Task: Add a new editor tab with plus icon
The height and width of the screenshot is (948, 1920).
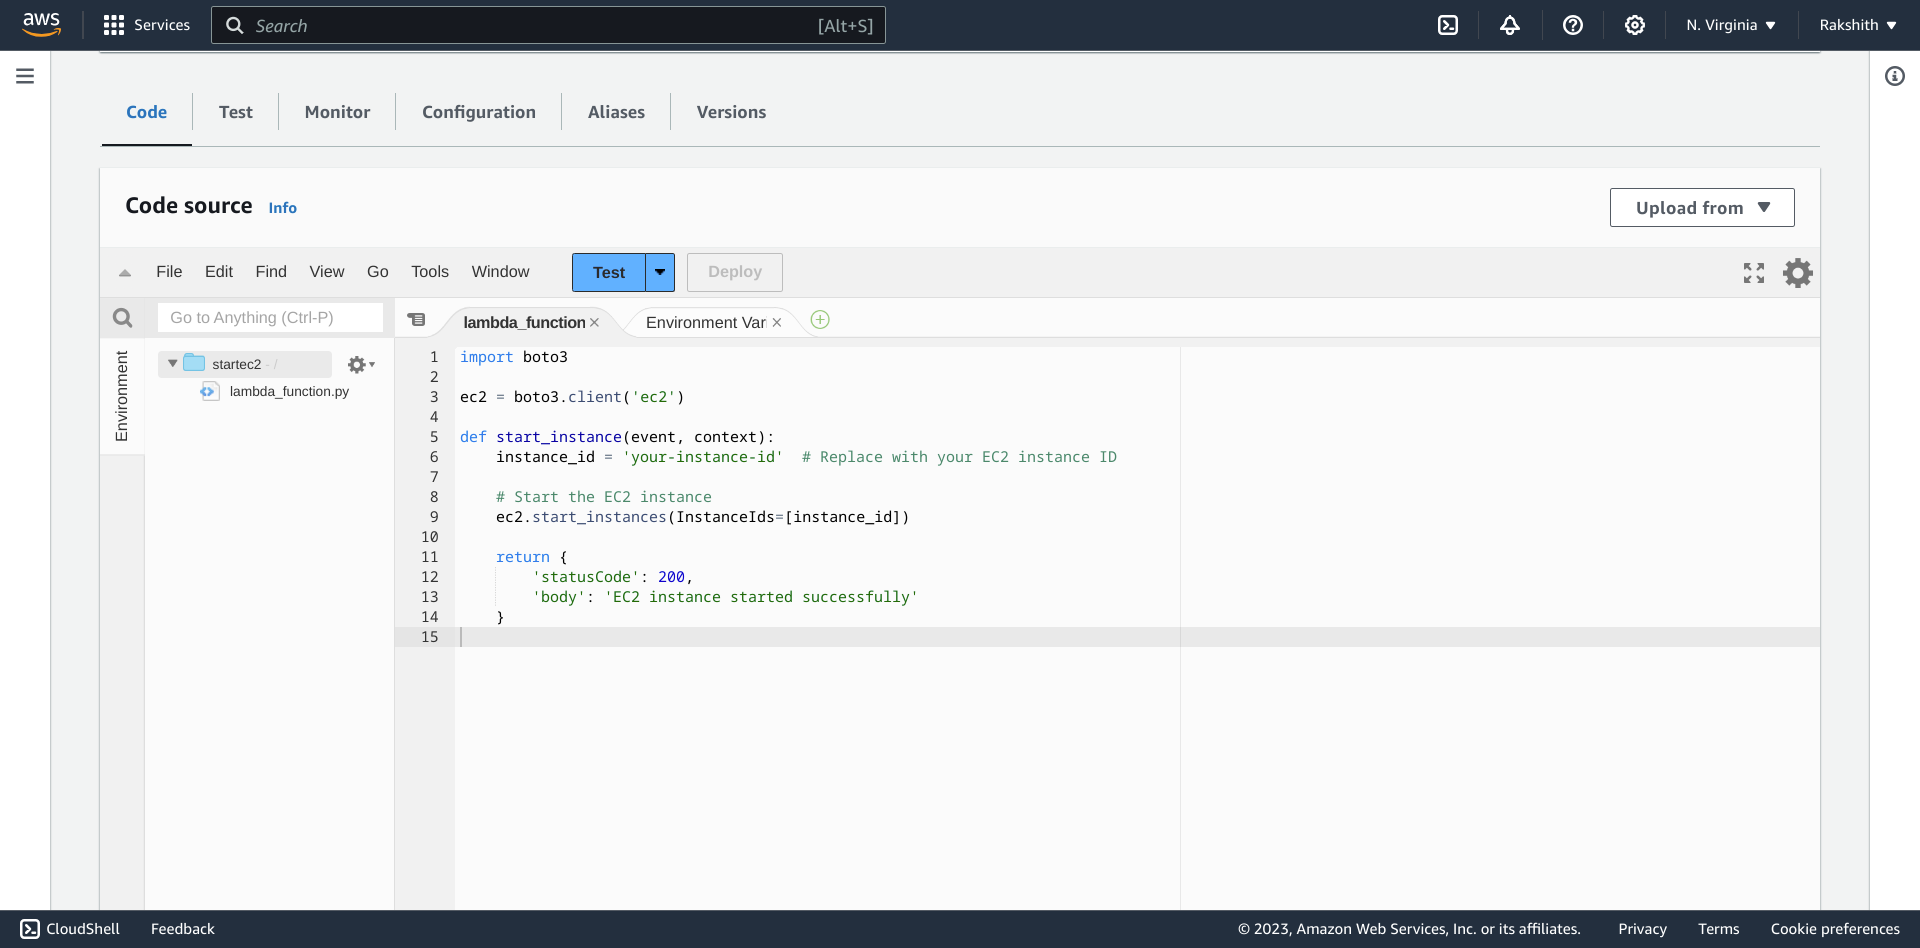Action: (x=820, y=320)
